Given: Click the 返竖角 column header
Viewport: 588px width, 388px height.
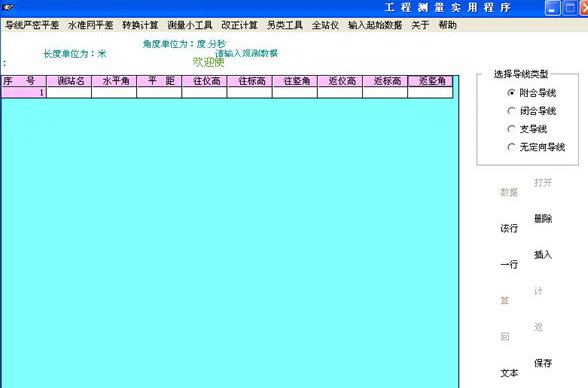Looking at the screenshot, I should coord(430,81).
